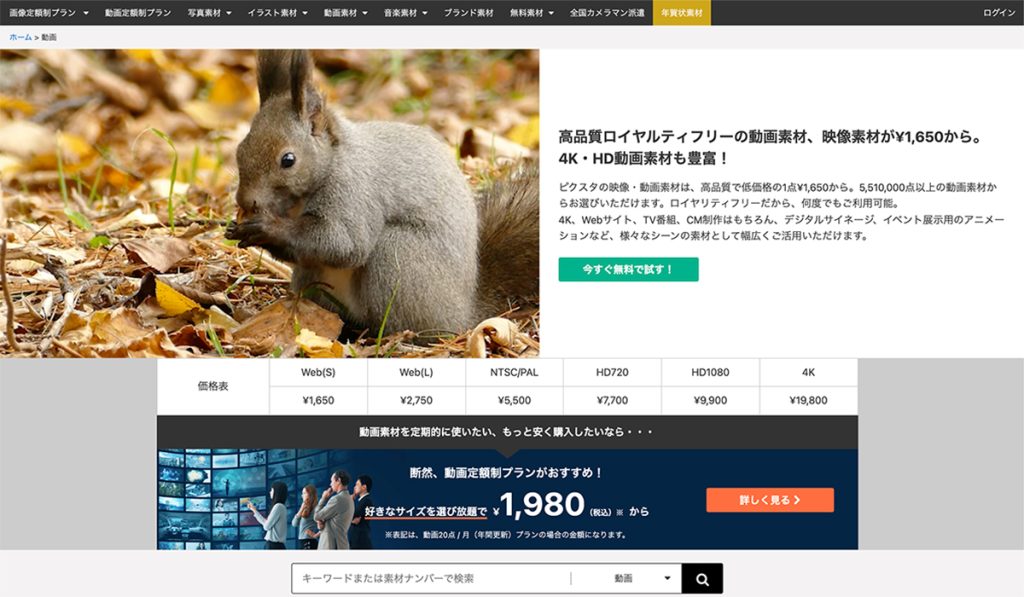
Task: Expand the 無料素材 menu
Action: [531, 13]
